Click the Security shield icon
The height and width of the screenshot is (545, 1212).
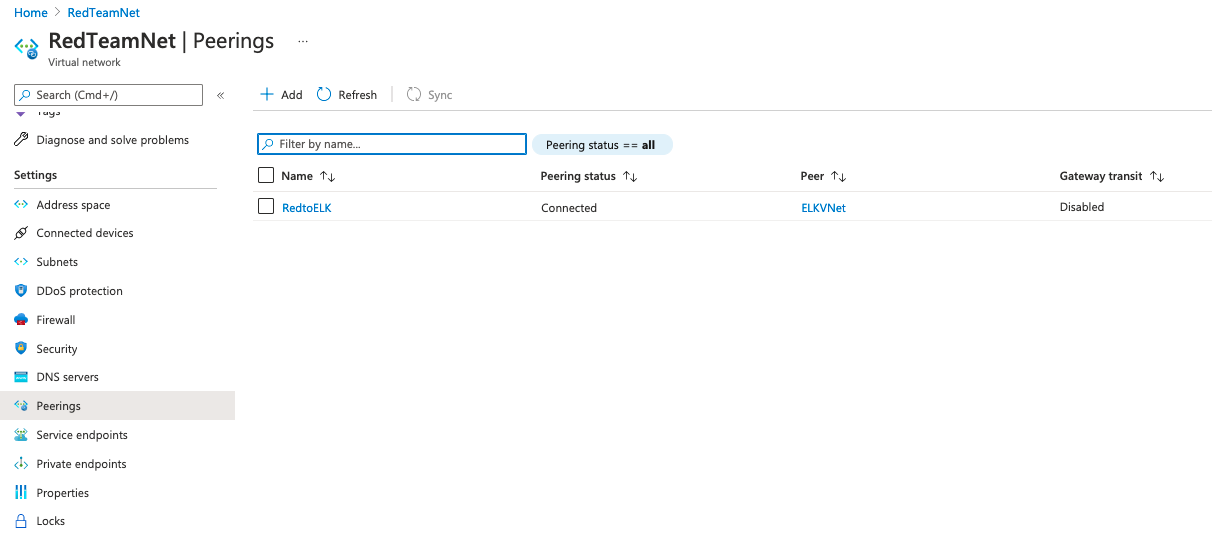click(x=21, y=349)
